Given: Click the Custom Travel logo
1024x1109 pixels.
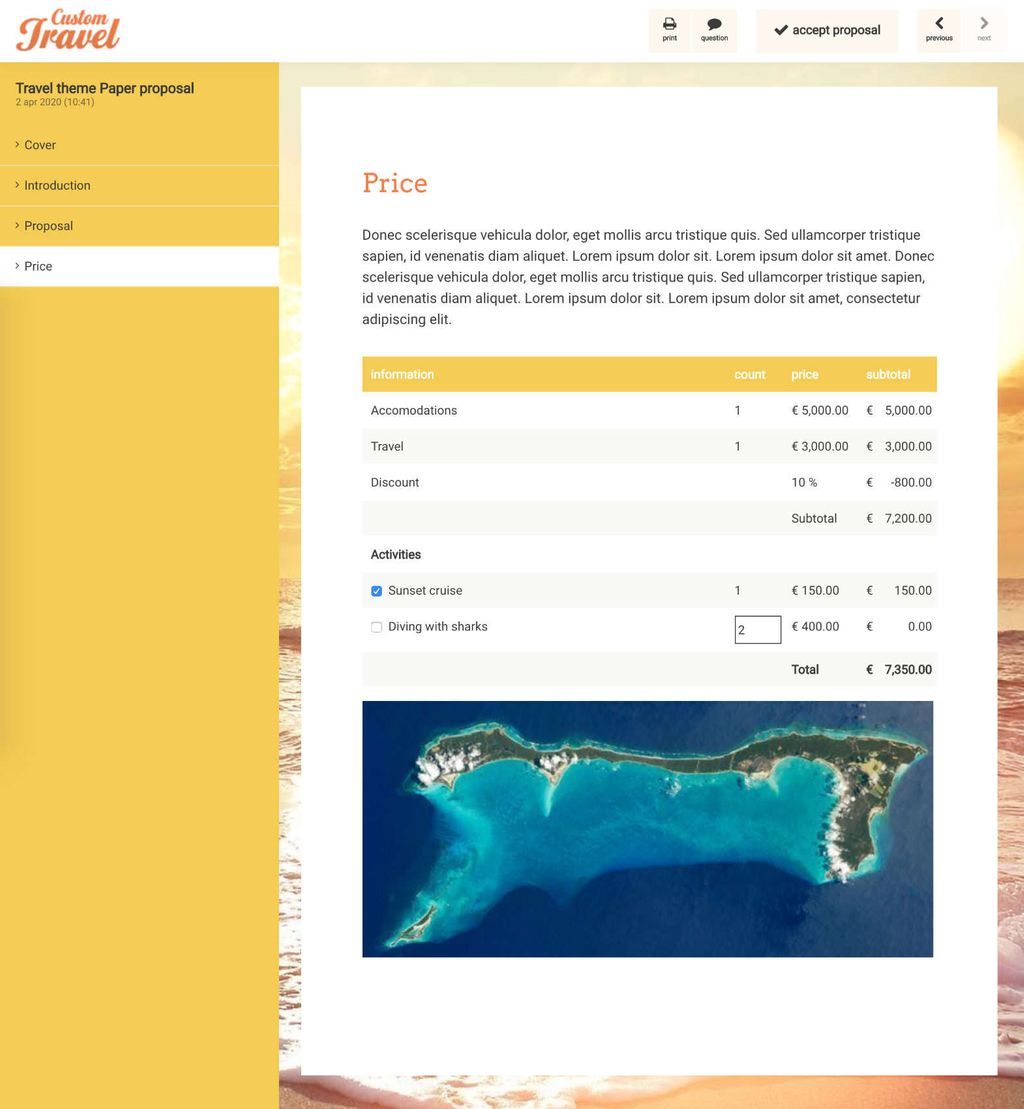Looking at the screenshot, I should click(x=67, y=30).
